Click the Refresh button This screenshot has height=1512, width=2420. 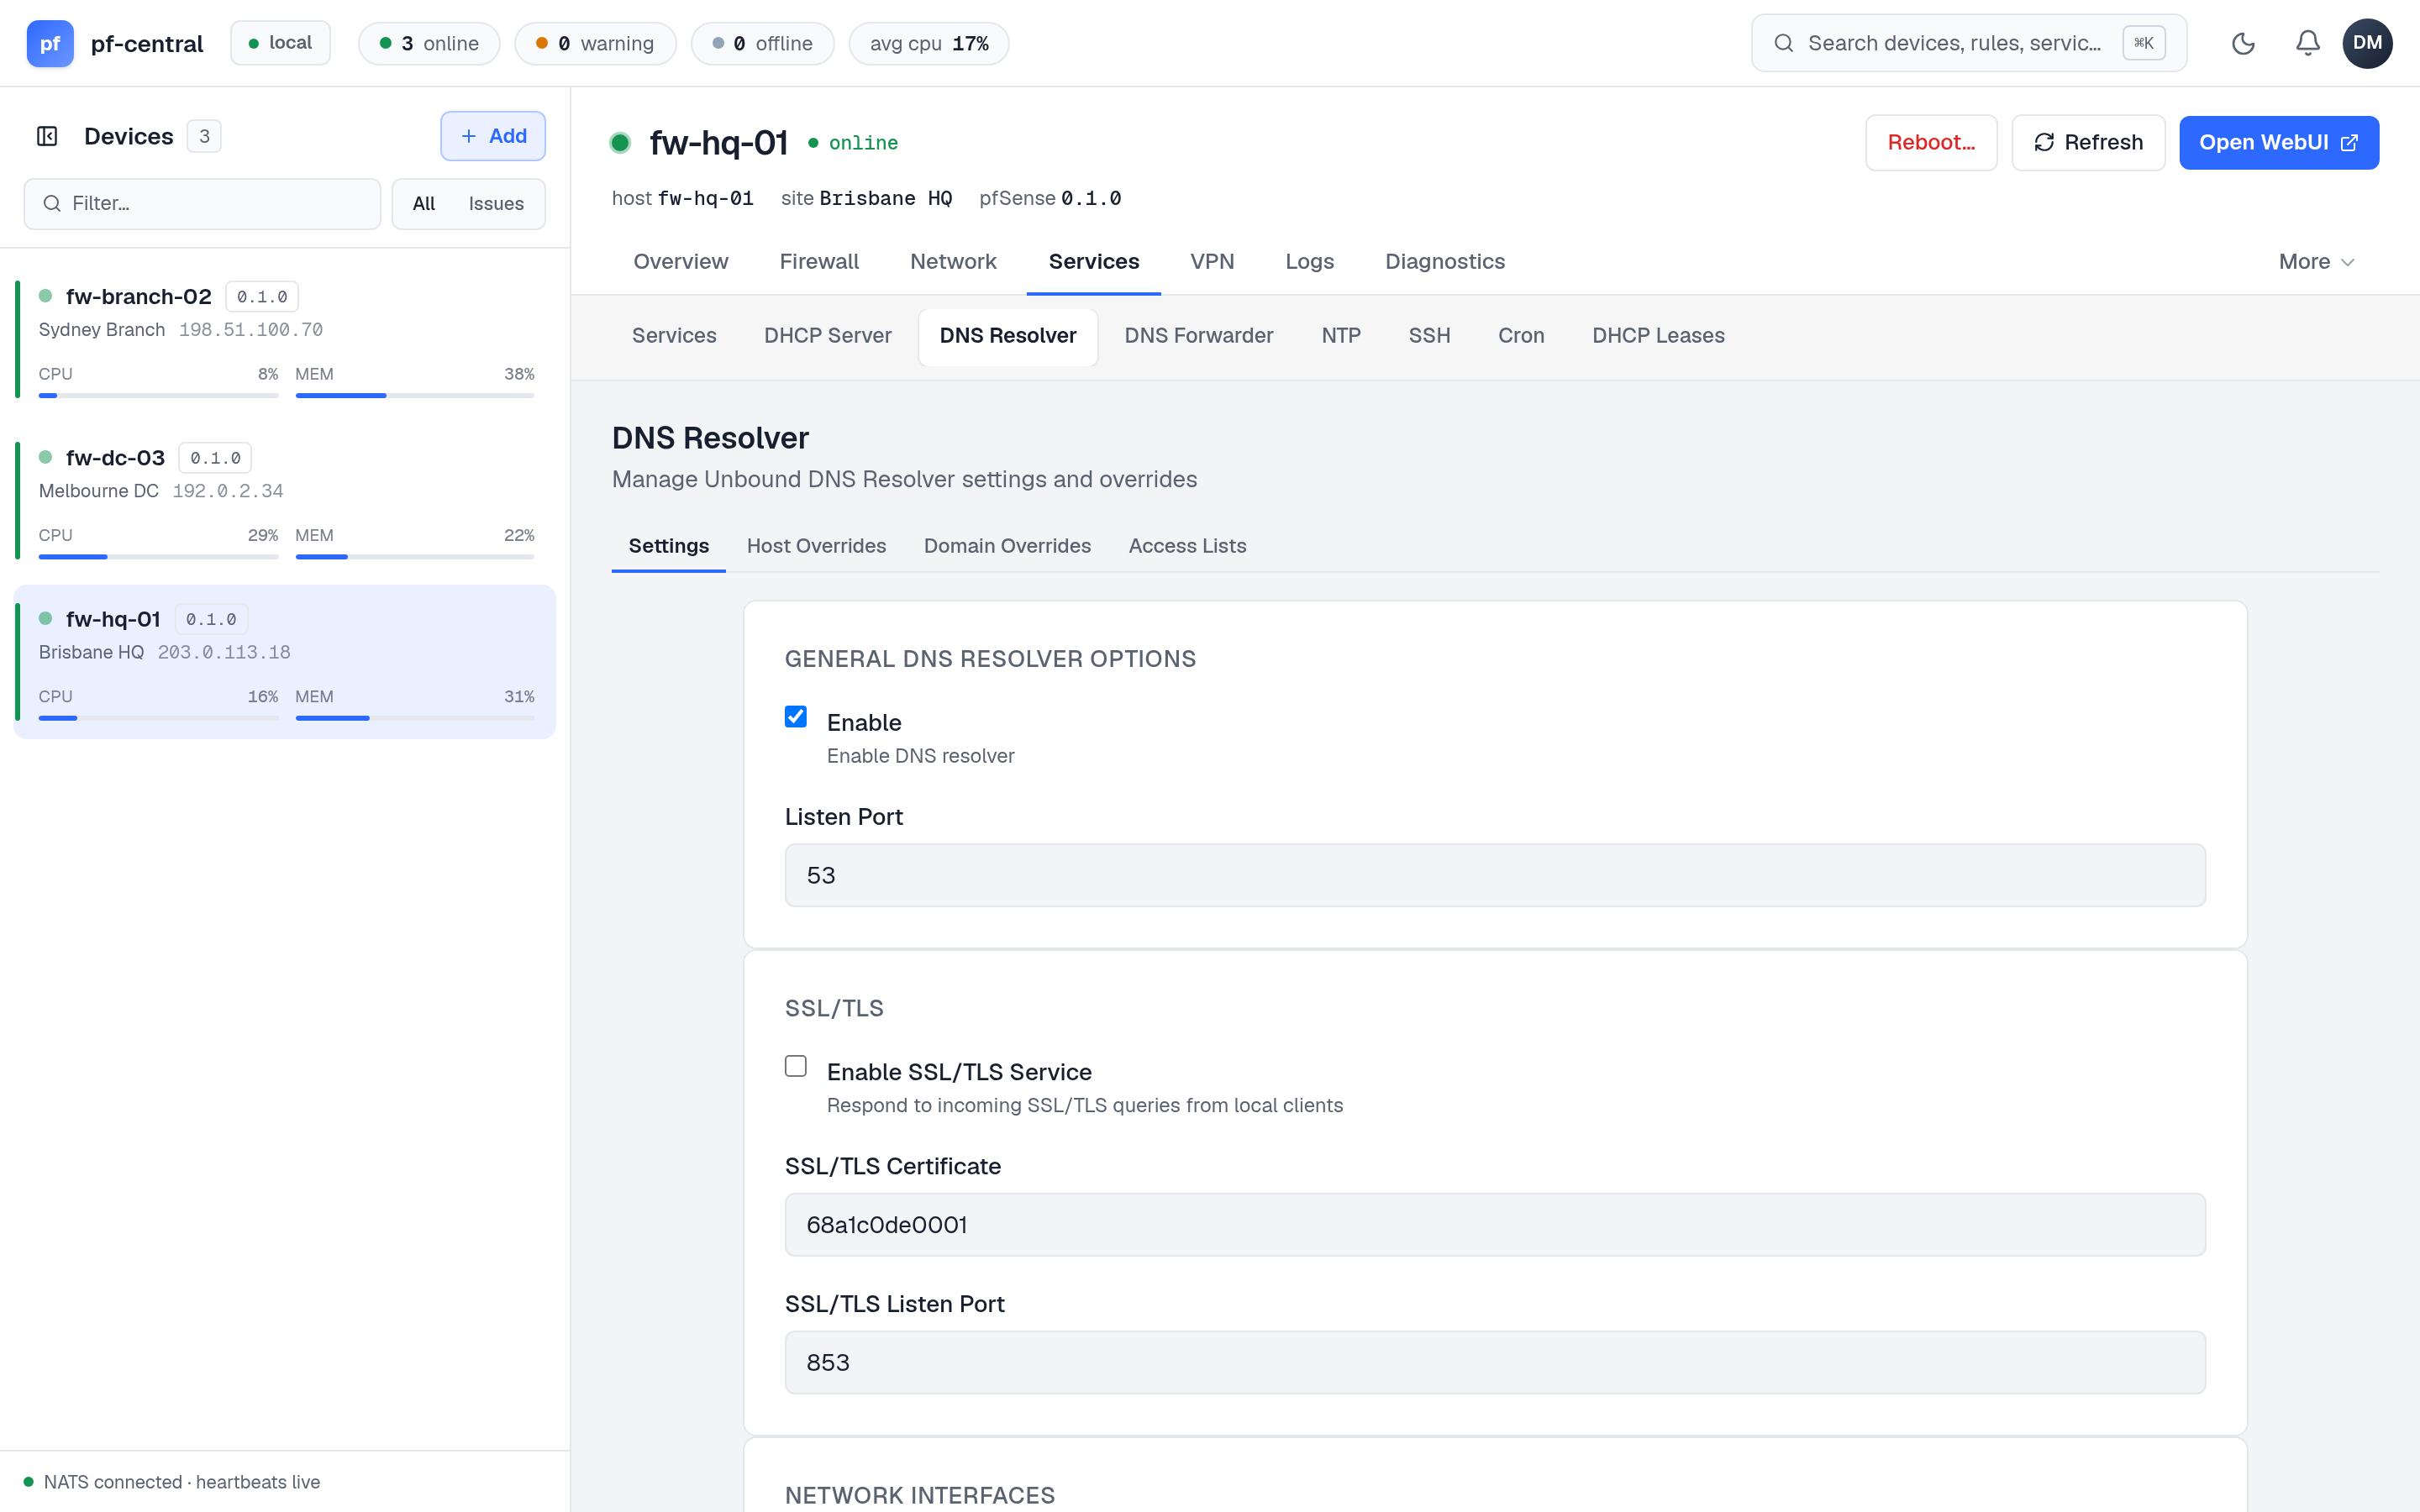pyautogui.click(x=2088, y=143)
